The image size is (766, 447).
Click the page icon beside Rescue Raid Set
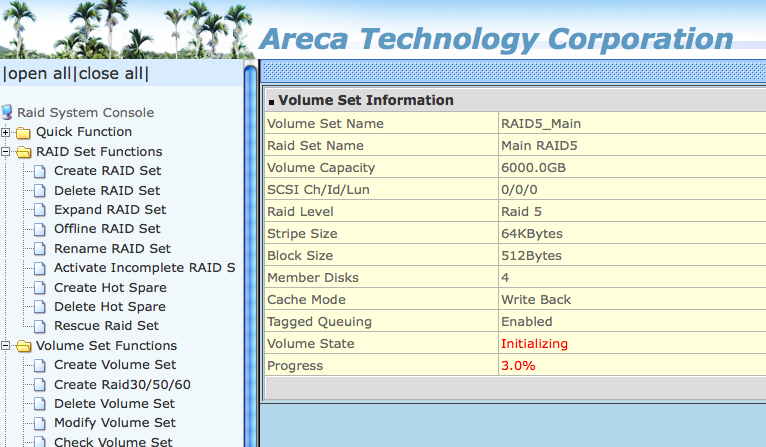pos(40,326)
